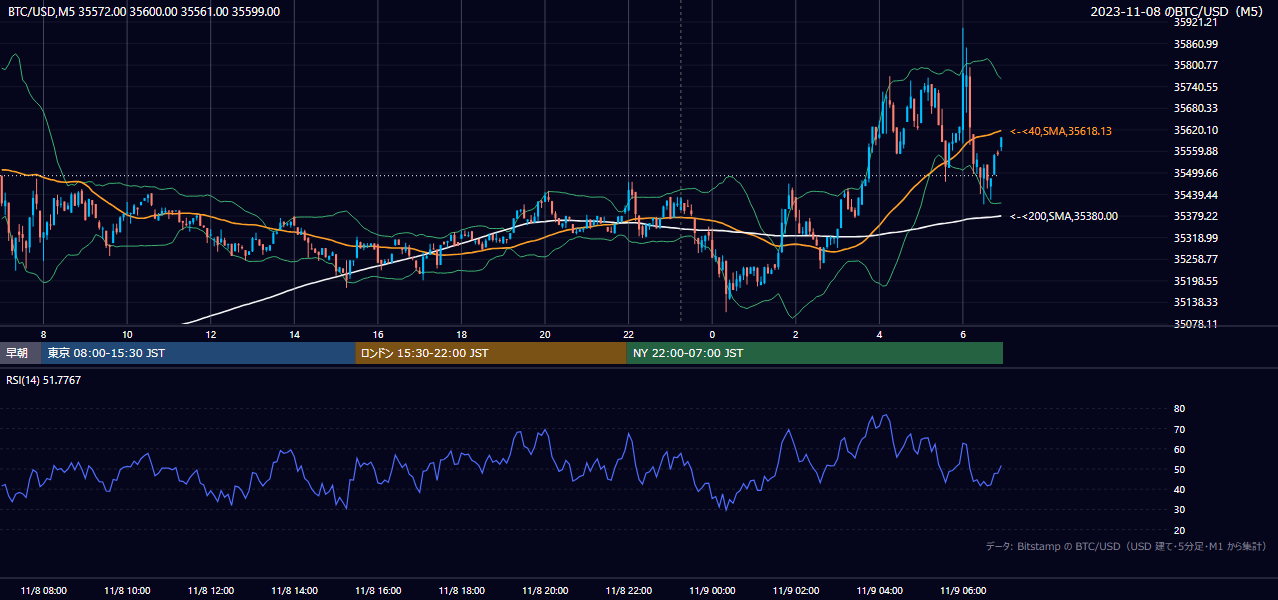Click the NY 22:00-07:00 JST session bar
Screen dimensions: 1278x600
(x=815, y=353)
